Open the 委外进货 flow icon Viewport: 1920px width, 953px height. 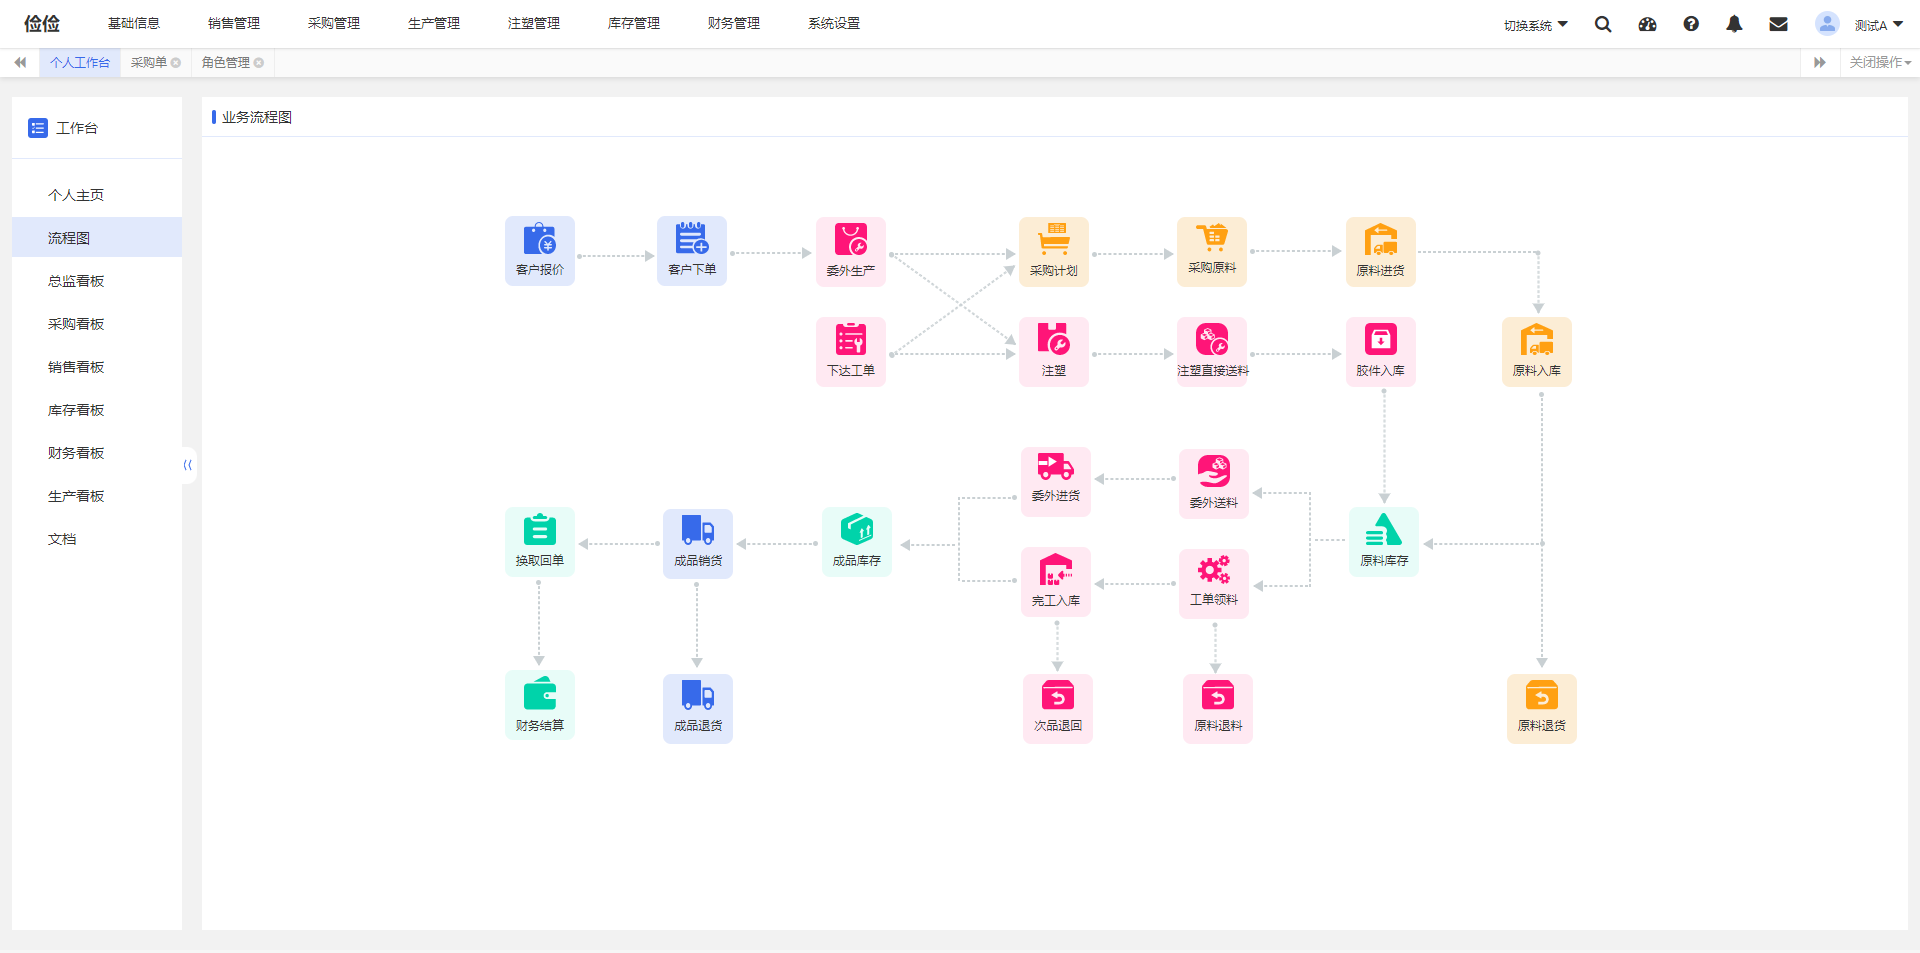coord(1056,482)
